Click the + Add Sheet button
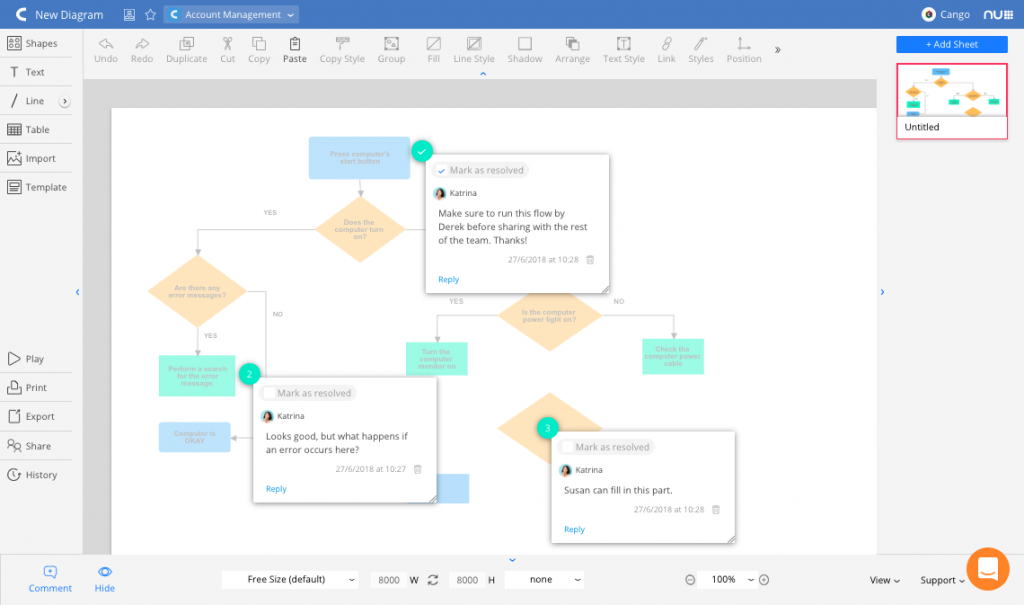Image resolution: width=1024 pixels, height=605 pixels. coord(951,45)
